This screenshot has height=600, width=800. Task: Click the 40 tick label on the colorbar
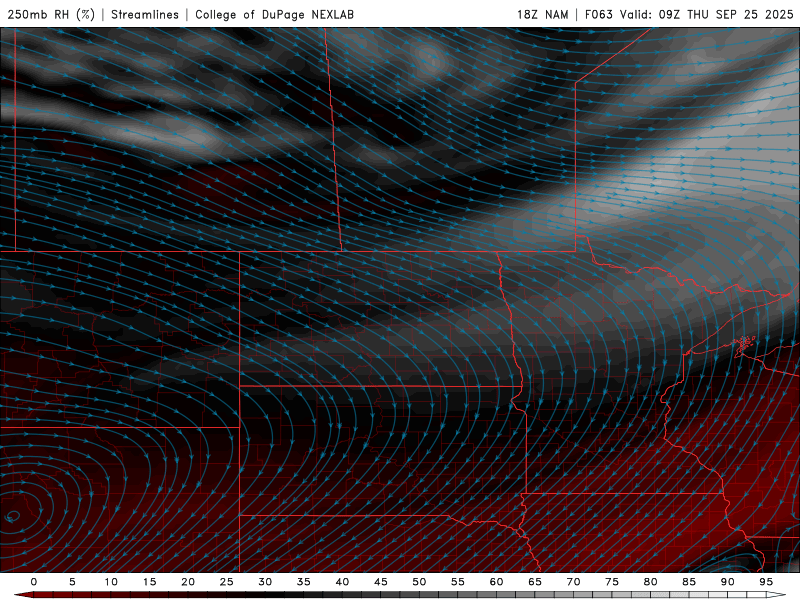point(342,582)
